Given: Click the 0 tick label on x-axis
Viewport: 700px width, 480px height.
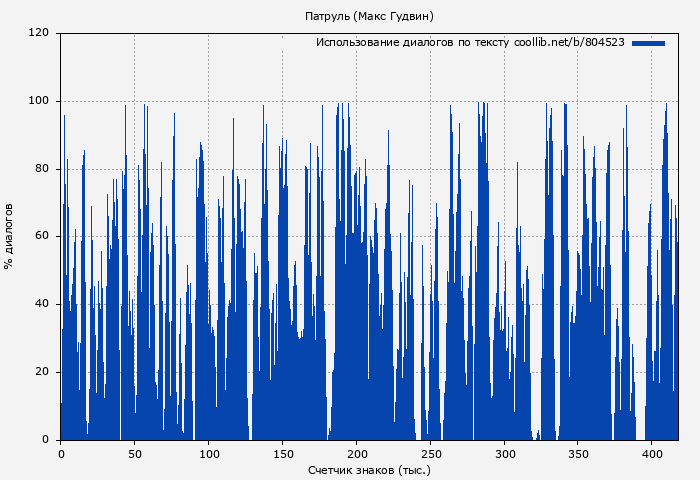Looking at the screenshot, I should [61, 454].
